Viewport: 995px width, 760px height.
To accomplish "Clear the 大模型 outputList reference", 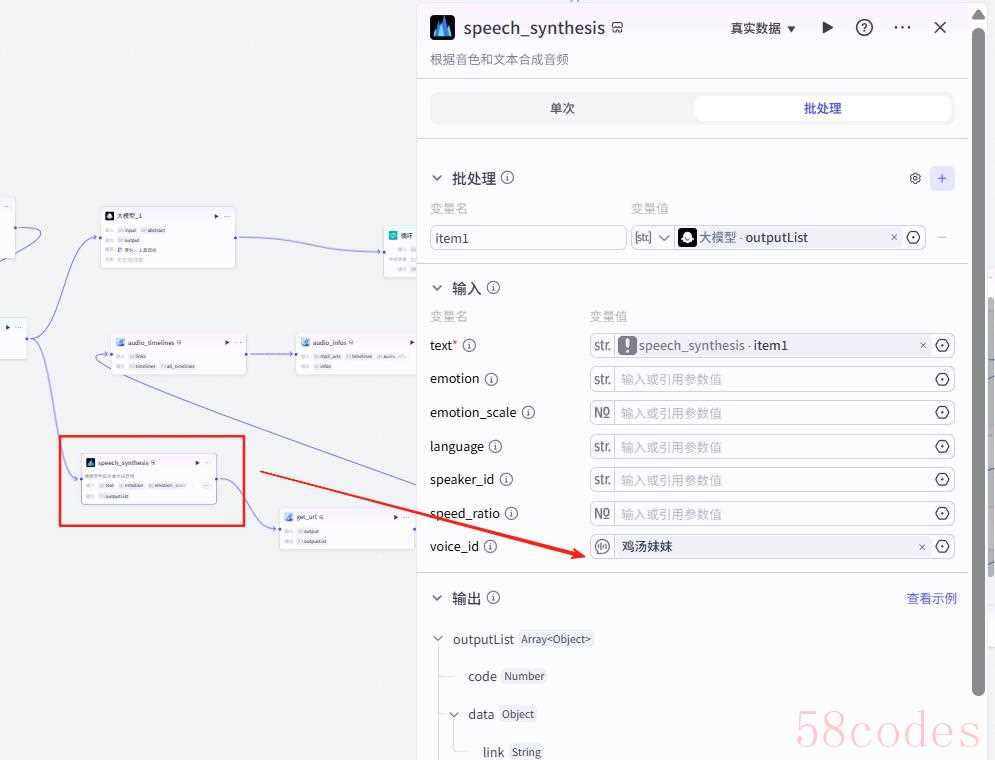I will (x=894, y=237).
